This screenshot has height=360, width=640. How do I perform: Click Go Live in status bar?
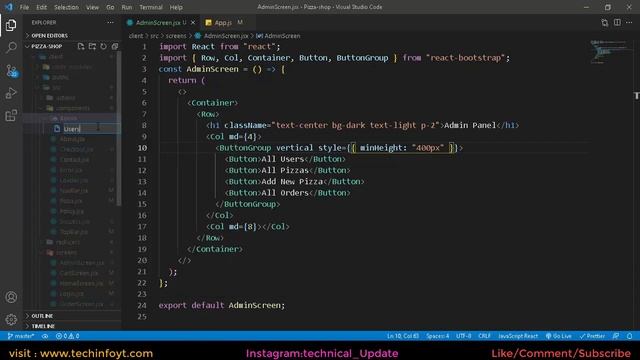(x=558, y=336)
